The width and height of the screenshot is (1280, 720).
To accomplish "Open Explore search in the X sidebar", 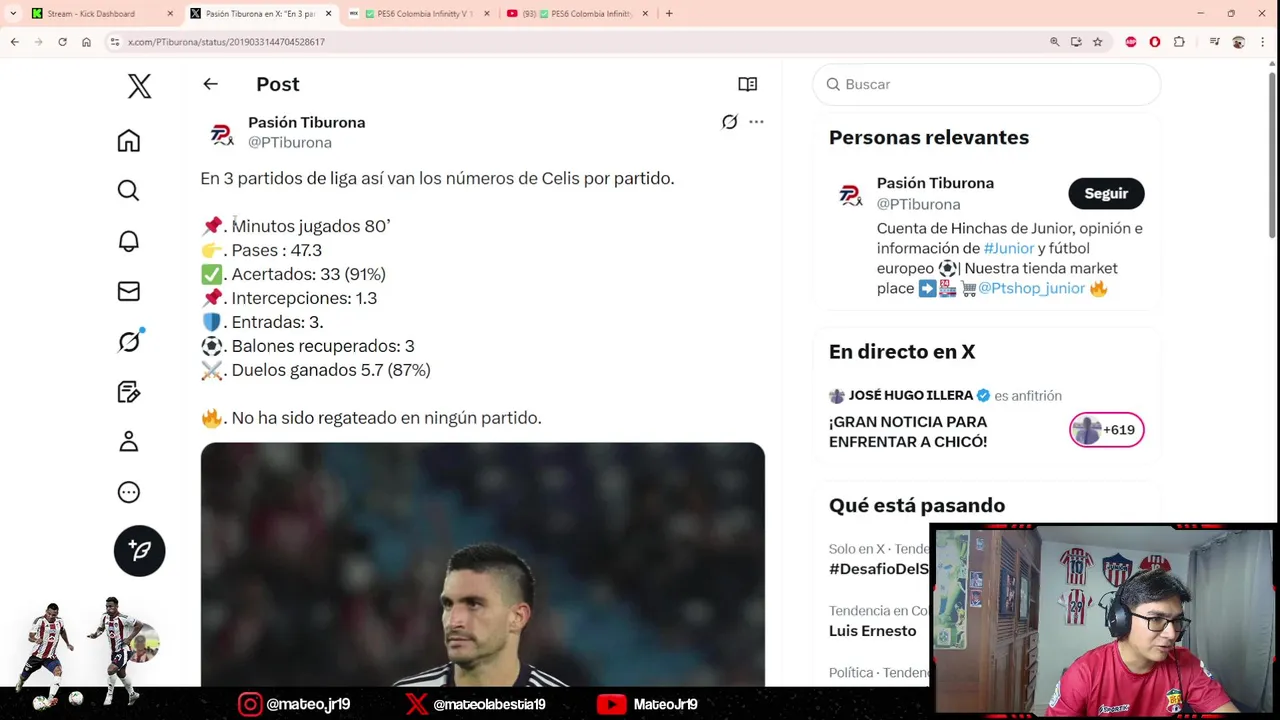I will pos(128,191).
